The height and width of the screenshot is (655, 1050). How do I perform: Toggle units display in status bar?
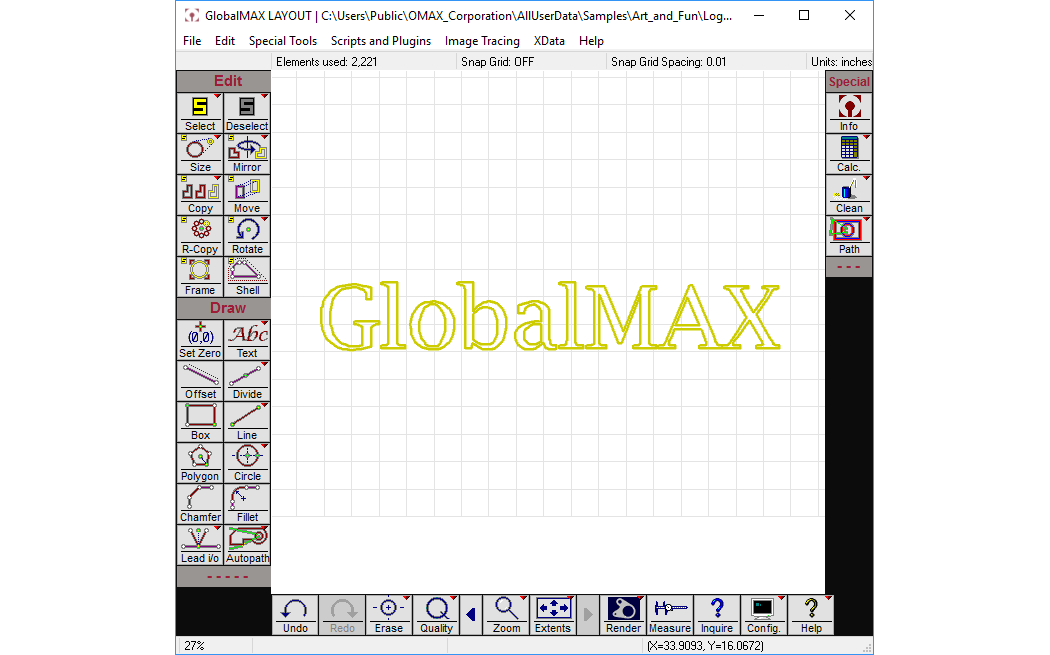841,62
